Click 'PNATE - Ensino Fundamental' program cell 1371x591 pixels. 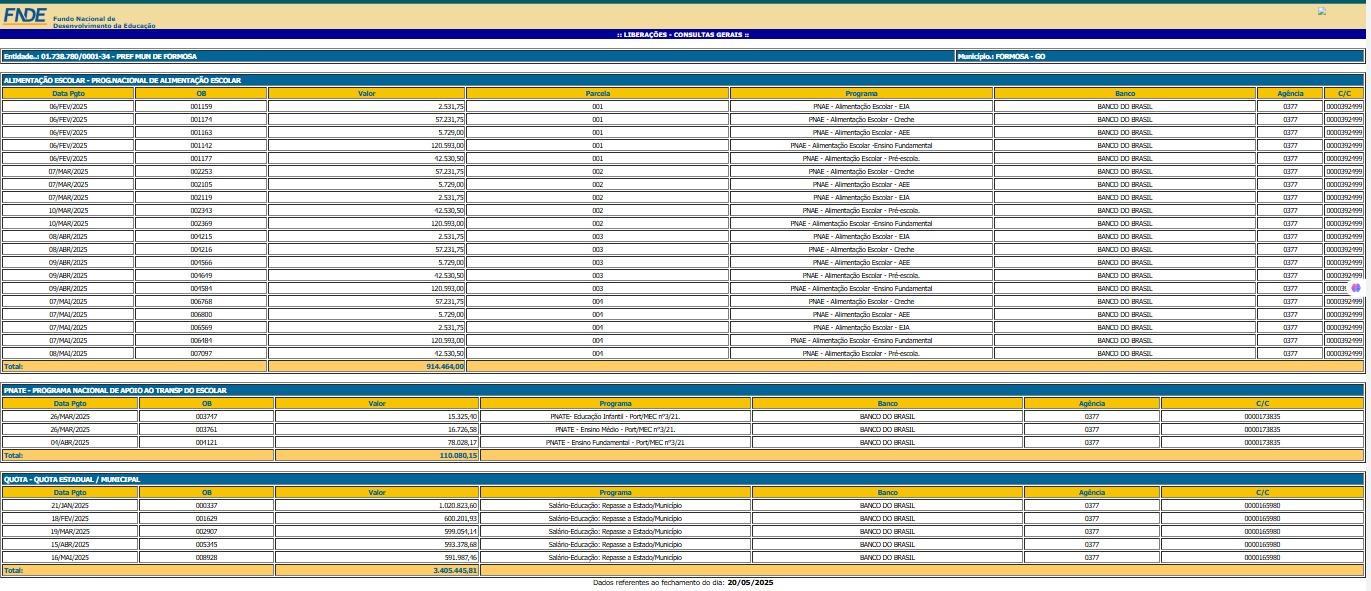pos(615,442)
